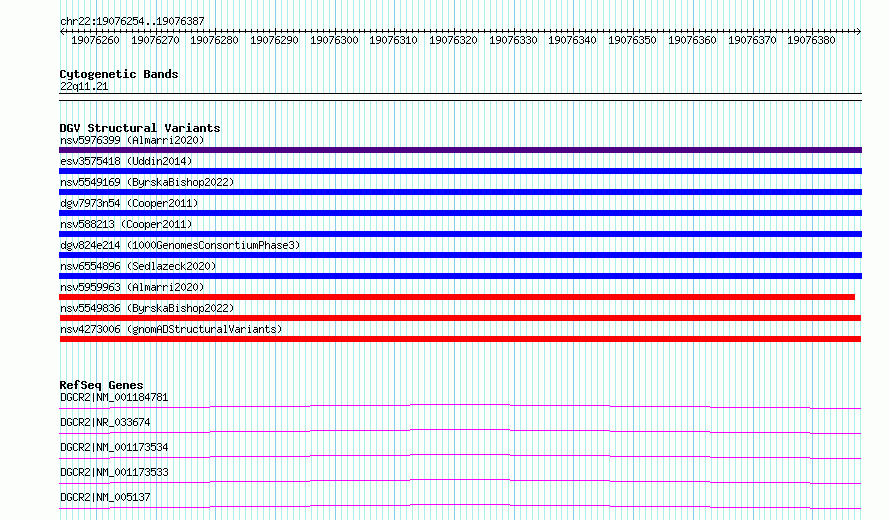Click the blue nsv6554896 variant bar
This screenshot has width=890, height=520.
coord(460,276)
